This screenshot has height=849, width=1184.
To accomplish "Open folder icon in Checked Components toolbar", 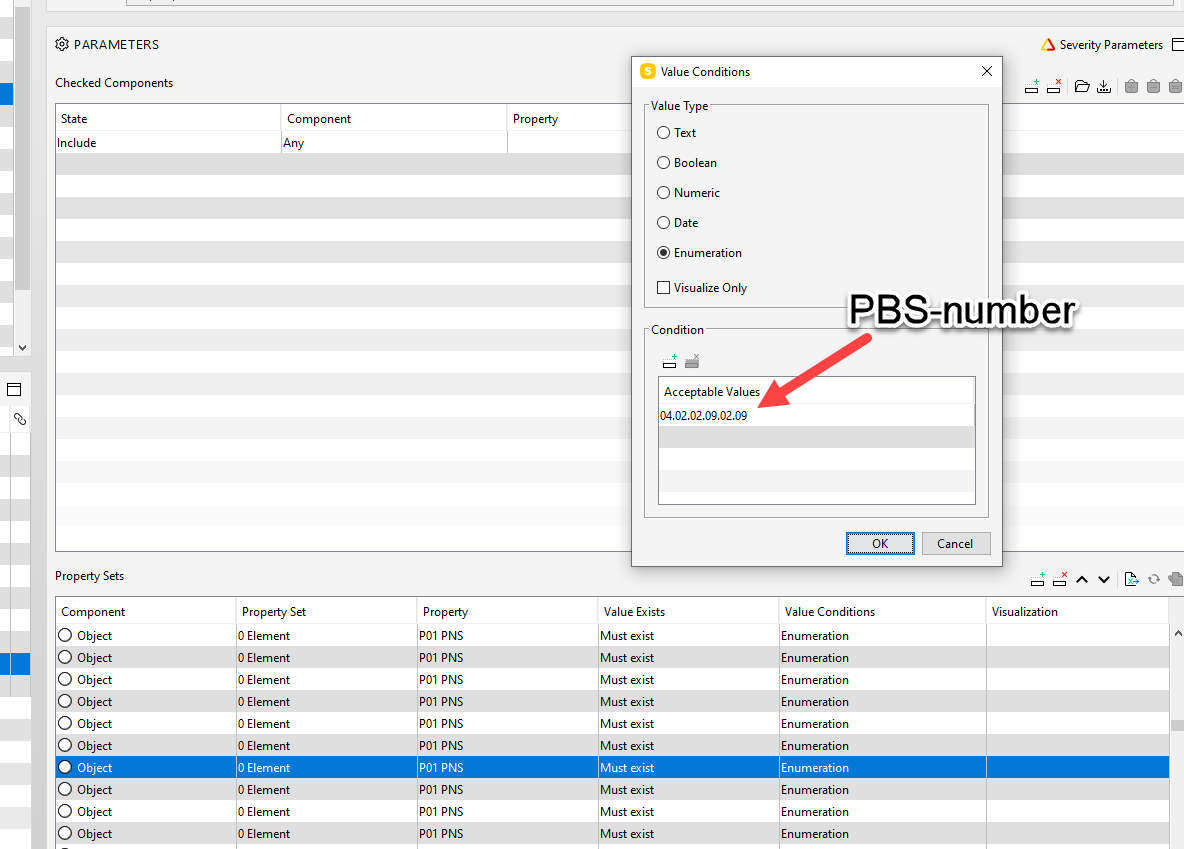I will (x=1082, y=86).
